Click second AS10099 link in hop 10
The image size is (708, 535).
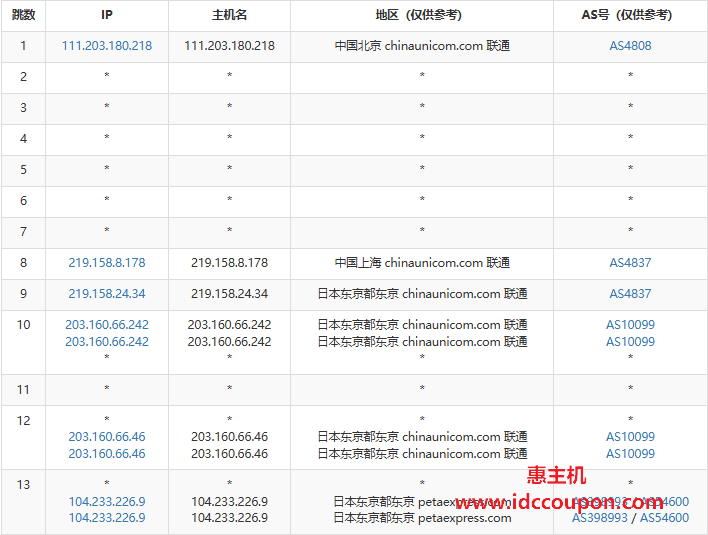click(x=630, y=342)
